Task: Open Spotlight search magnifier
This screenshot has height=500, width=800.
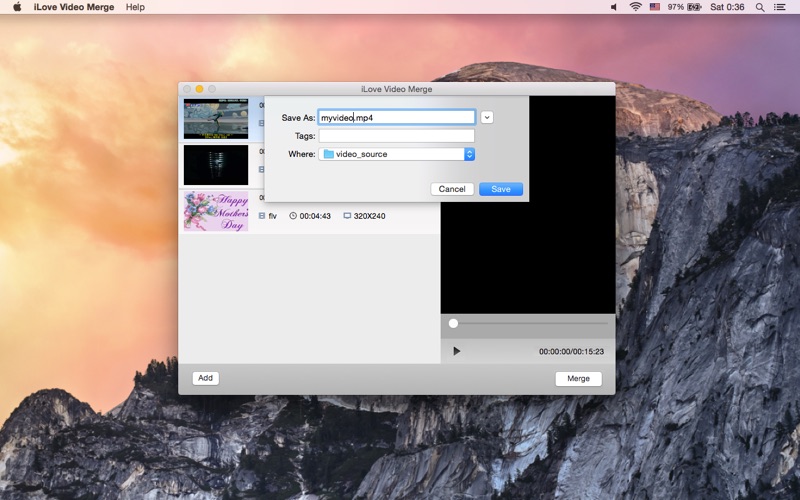Action: 760,7
